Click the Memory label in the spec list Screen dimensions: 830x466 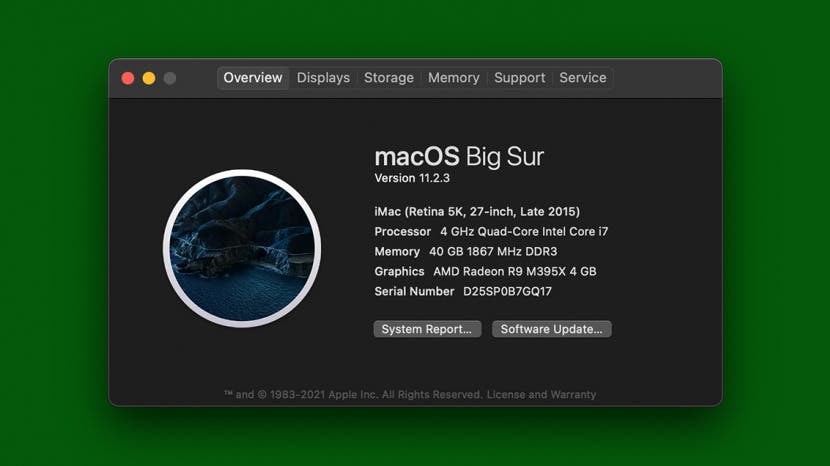click(397, 252)
